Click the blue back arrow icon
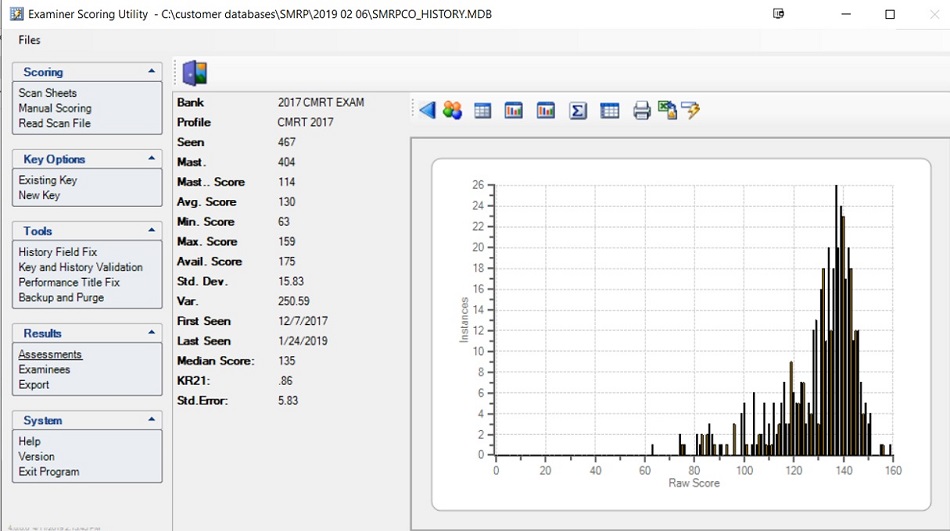 click(x=427, y=110)
